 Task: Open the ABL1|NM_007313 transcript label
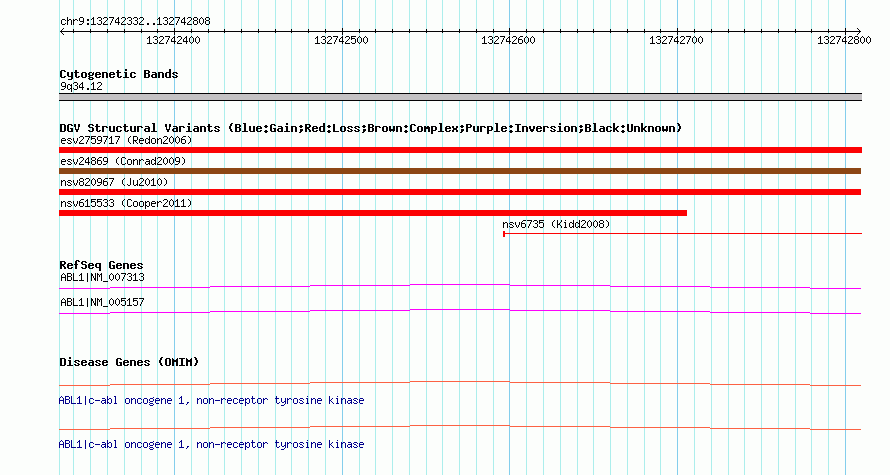click(102, 278)
